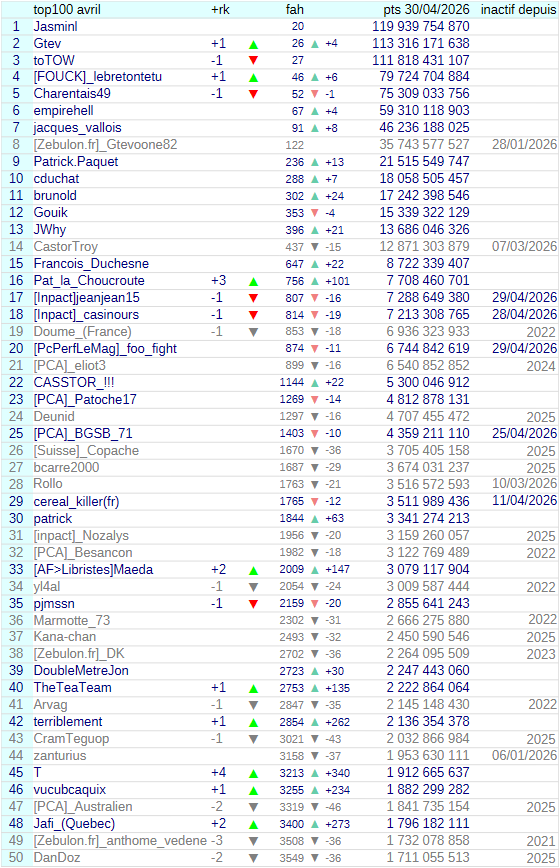Select the 'fah' column header
560x868 pixels.
click(294, 9)
